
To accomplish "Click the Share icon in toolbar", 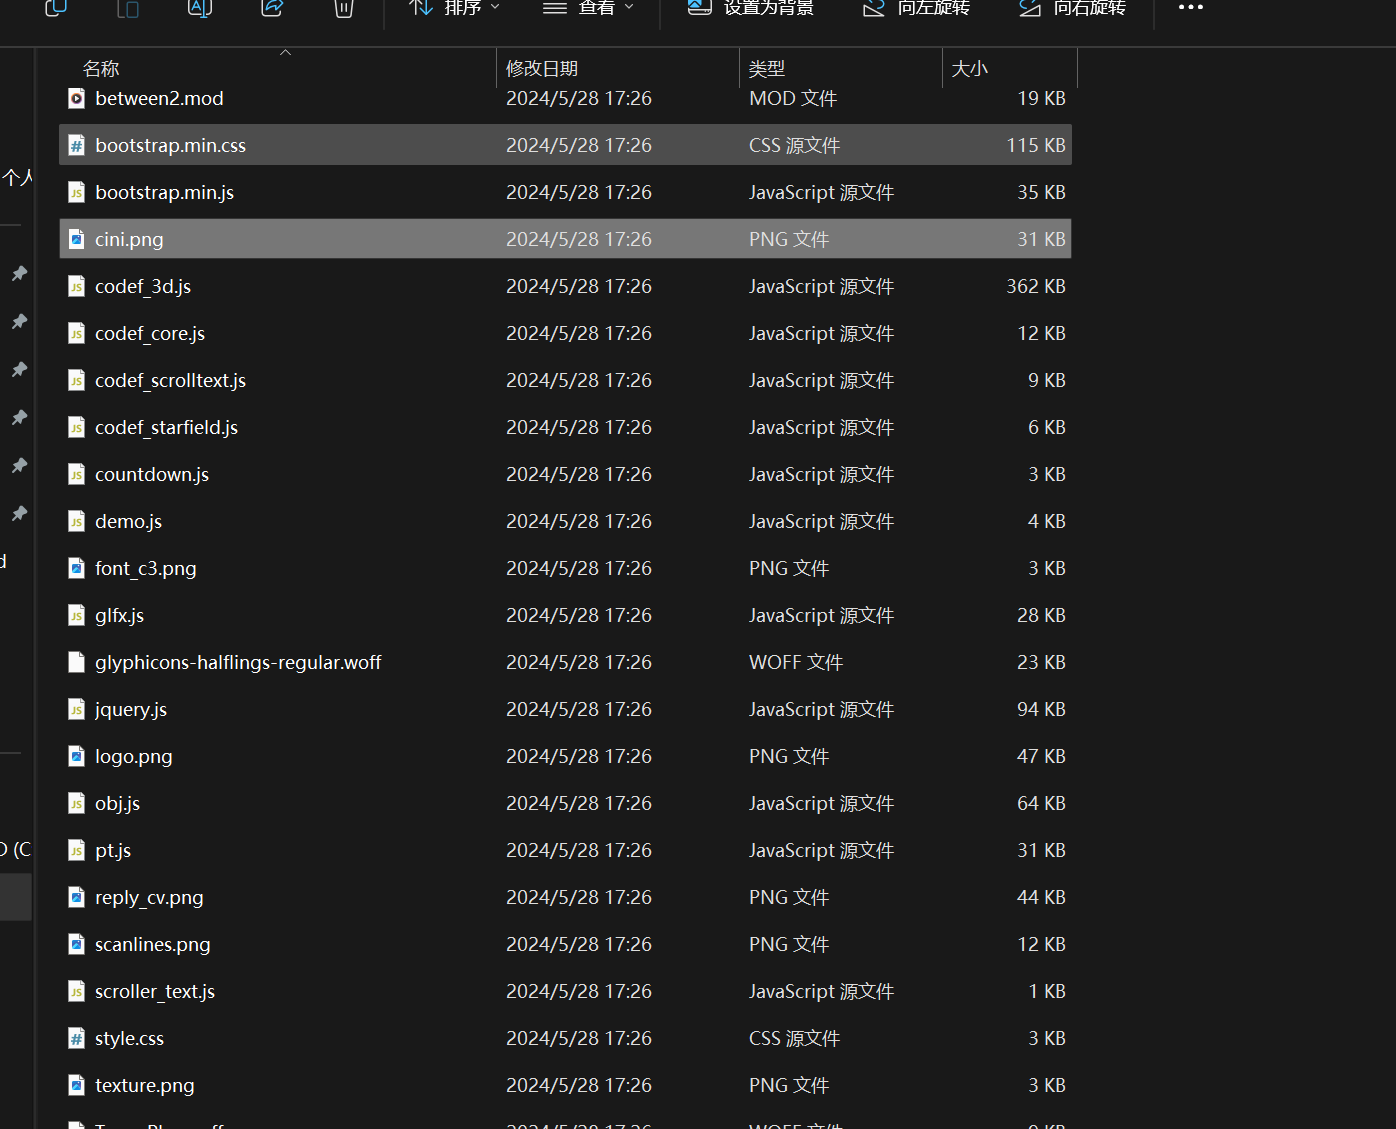I will click(x=272, y=8).
